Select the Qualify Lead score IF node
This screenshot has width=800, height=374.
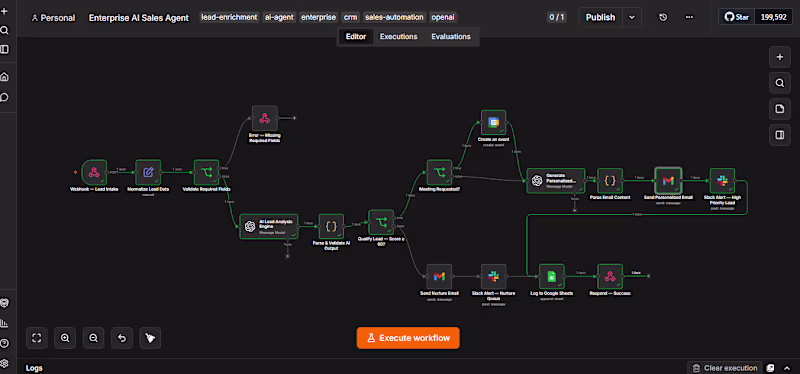[381, 222]
